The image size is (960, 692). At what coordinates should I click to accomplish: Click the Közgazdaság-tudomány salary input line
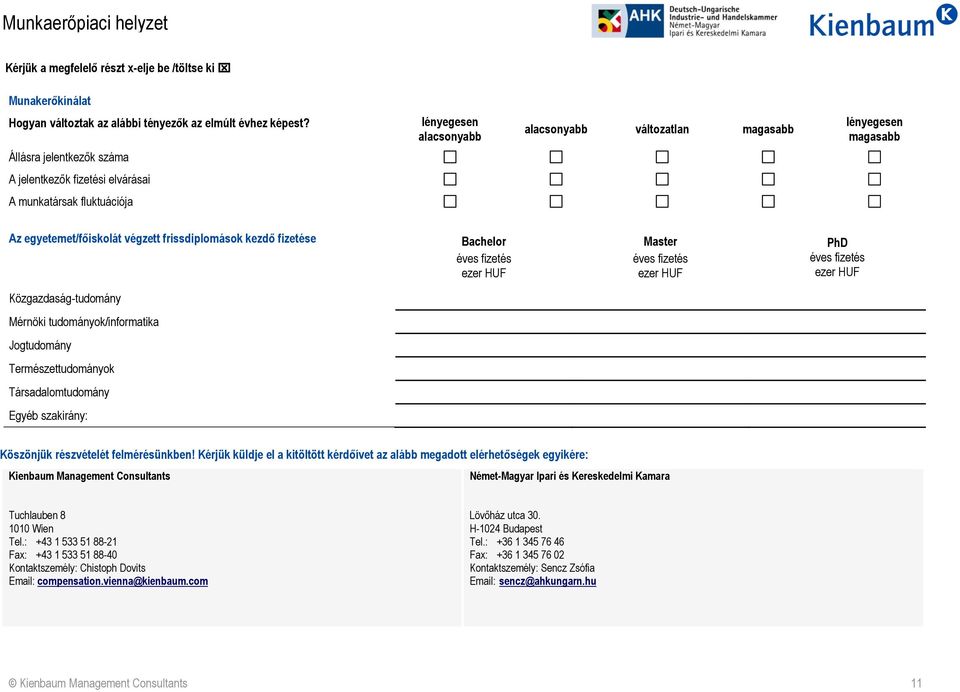660,300
